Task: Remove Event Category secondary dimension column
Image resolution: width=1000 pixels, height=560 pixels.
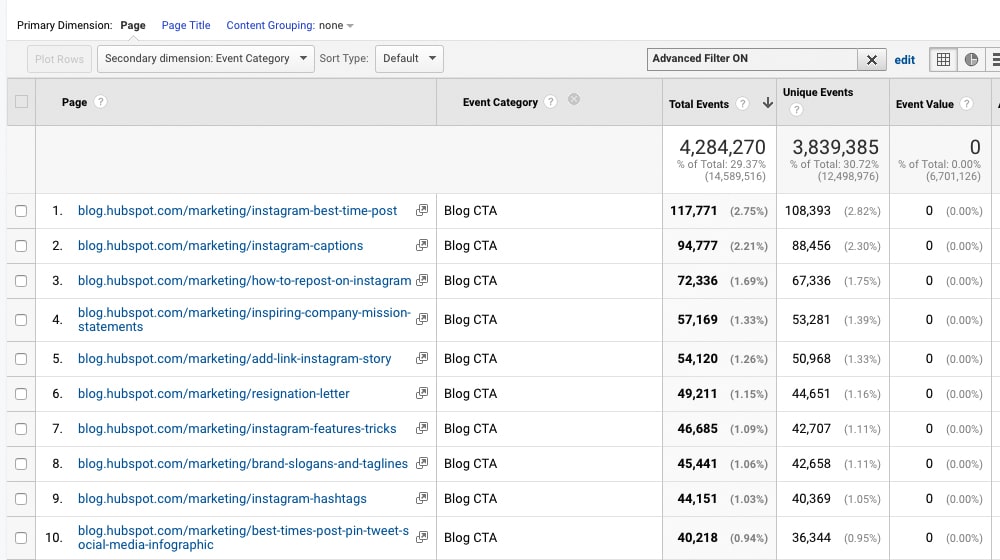Action: click(574, 100)
